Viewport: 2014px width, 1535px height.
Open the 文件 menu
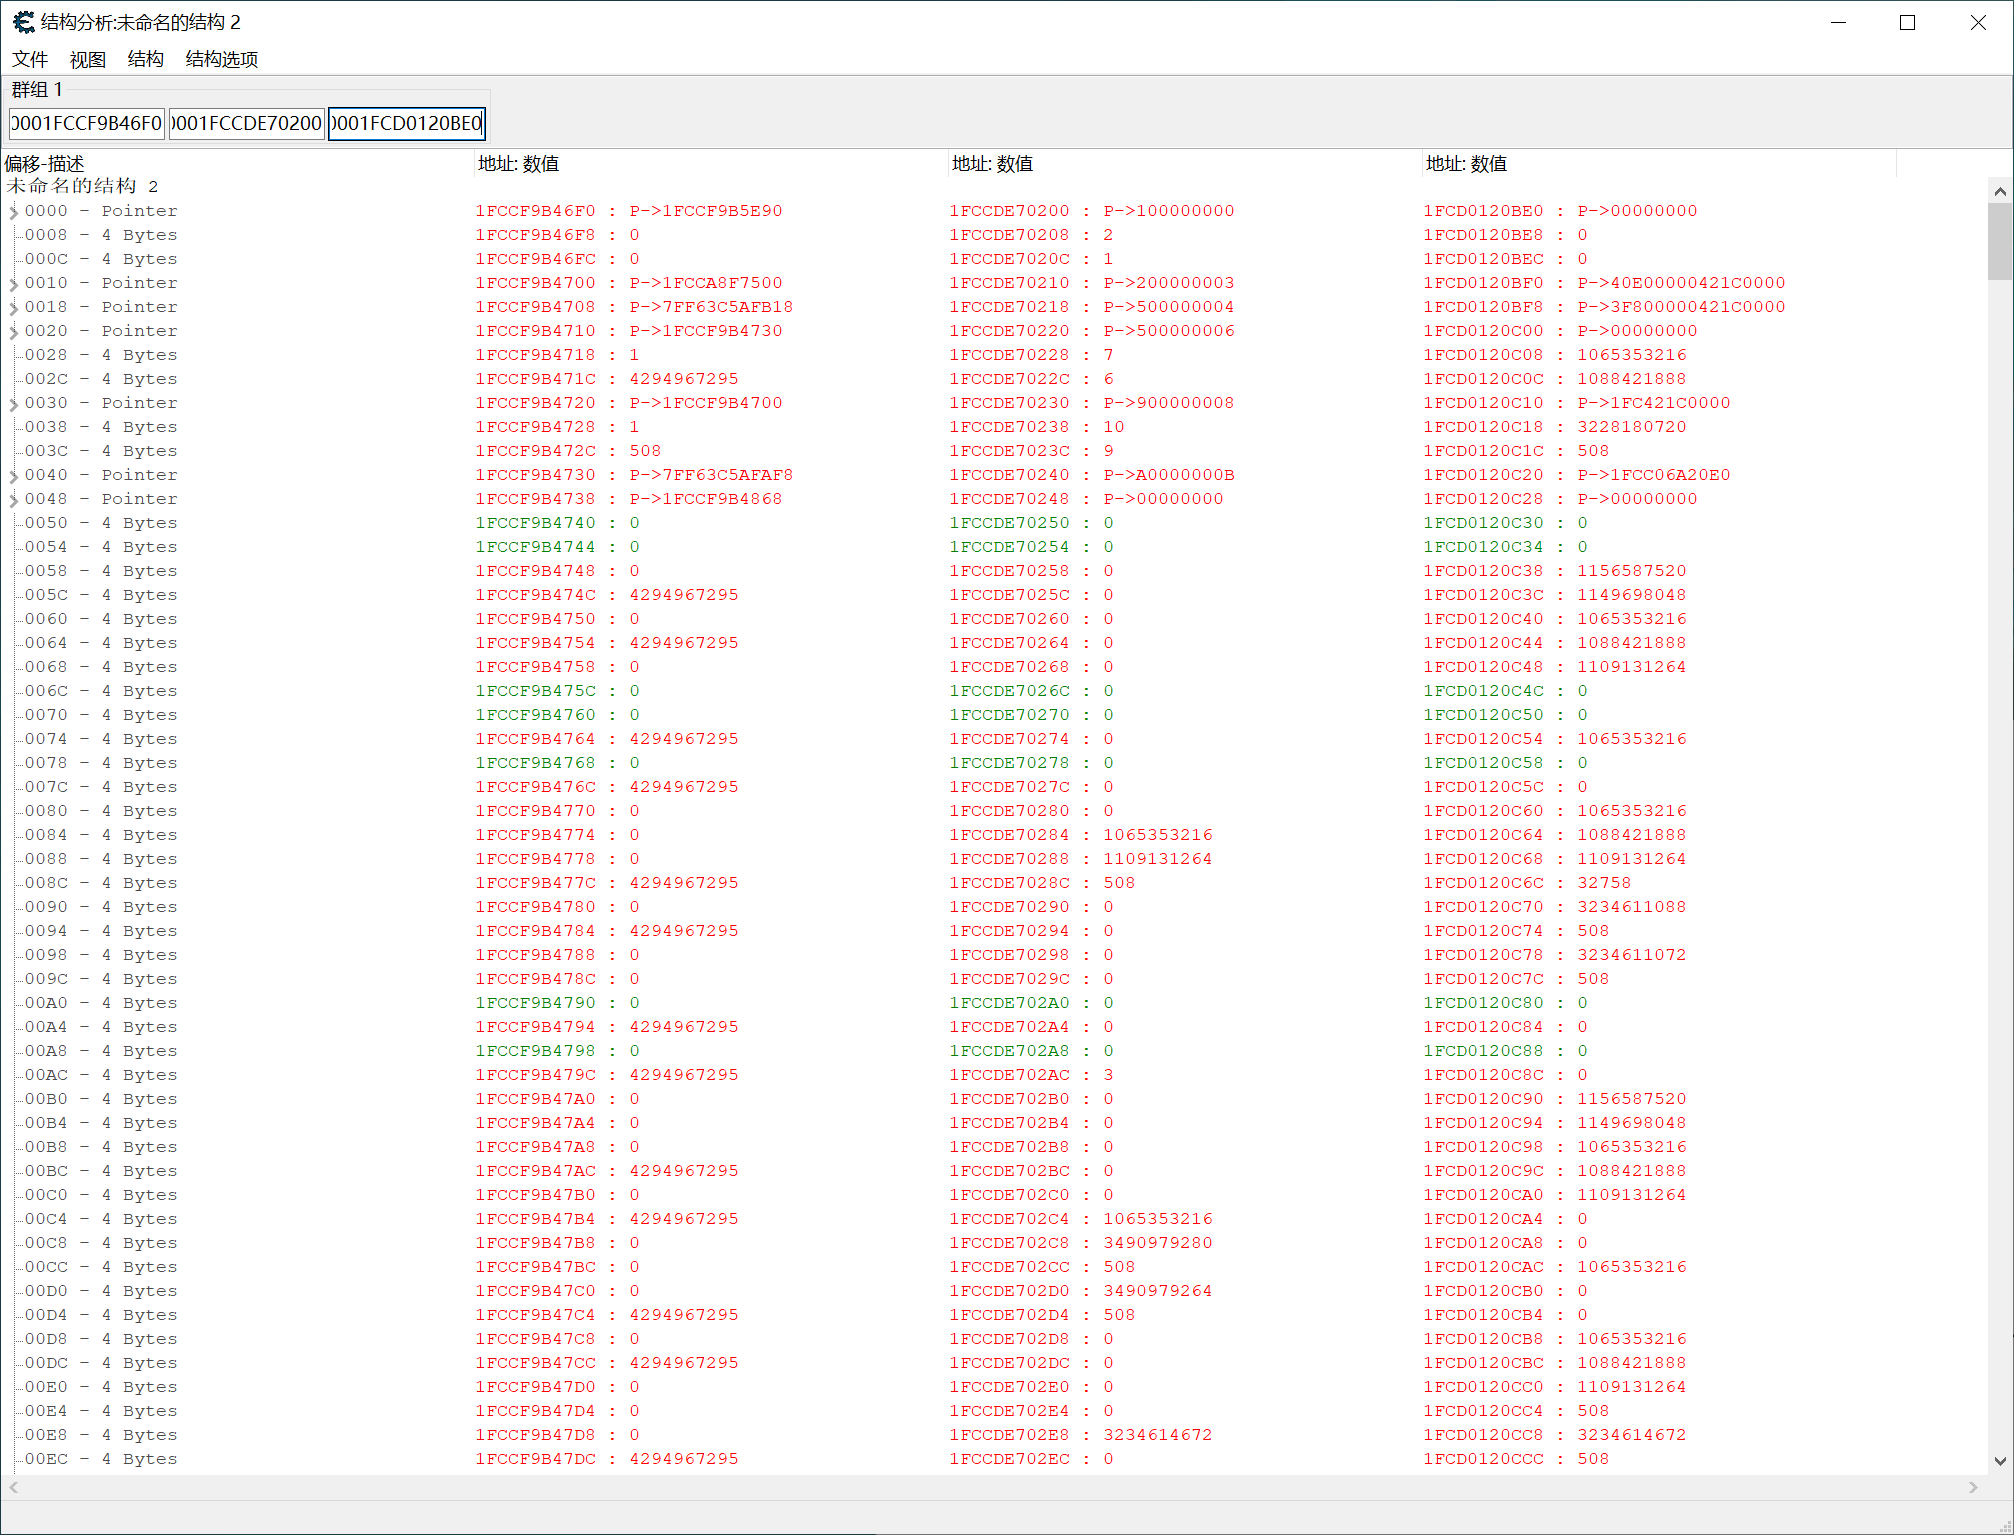pyautogui.click(x=30, y=59)
